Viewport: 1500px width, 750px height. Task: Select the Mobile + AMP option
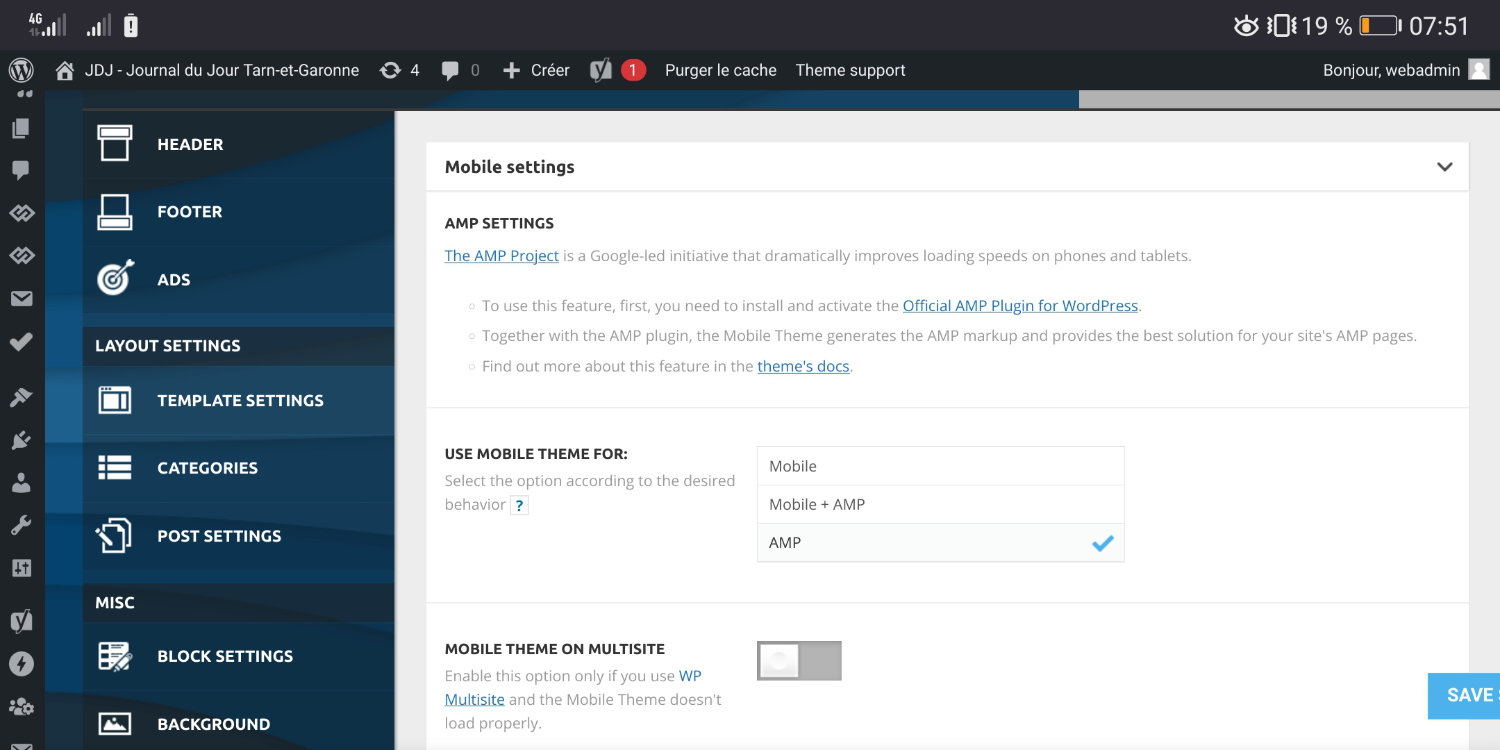940,504
